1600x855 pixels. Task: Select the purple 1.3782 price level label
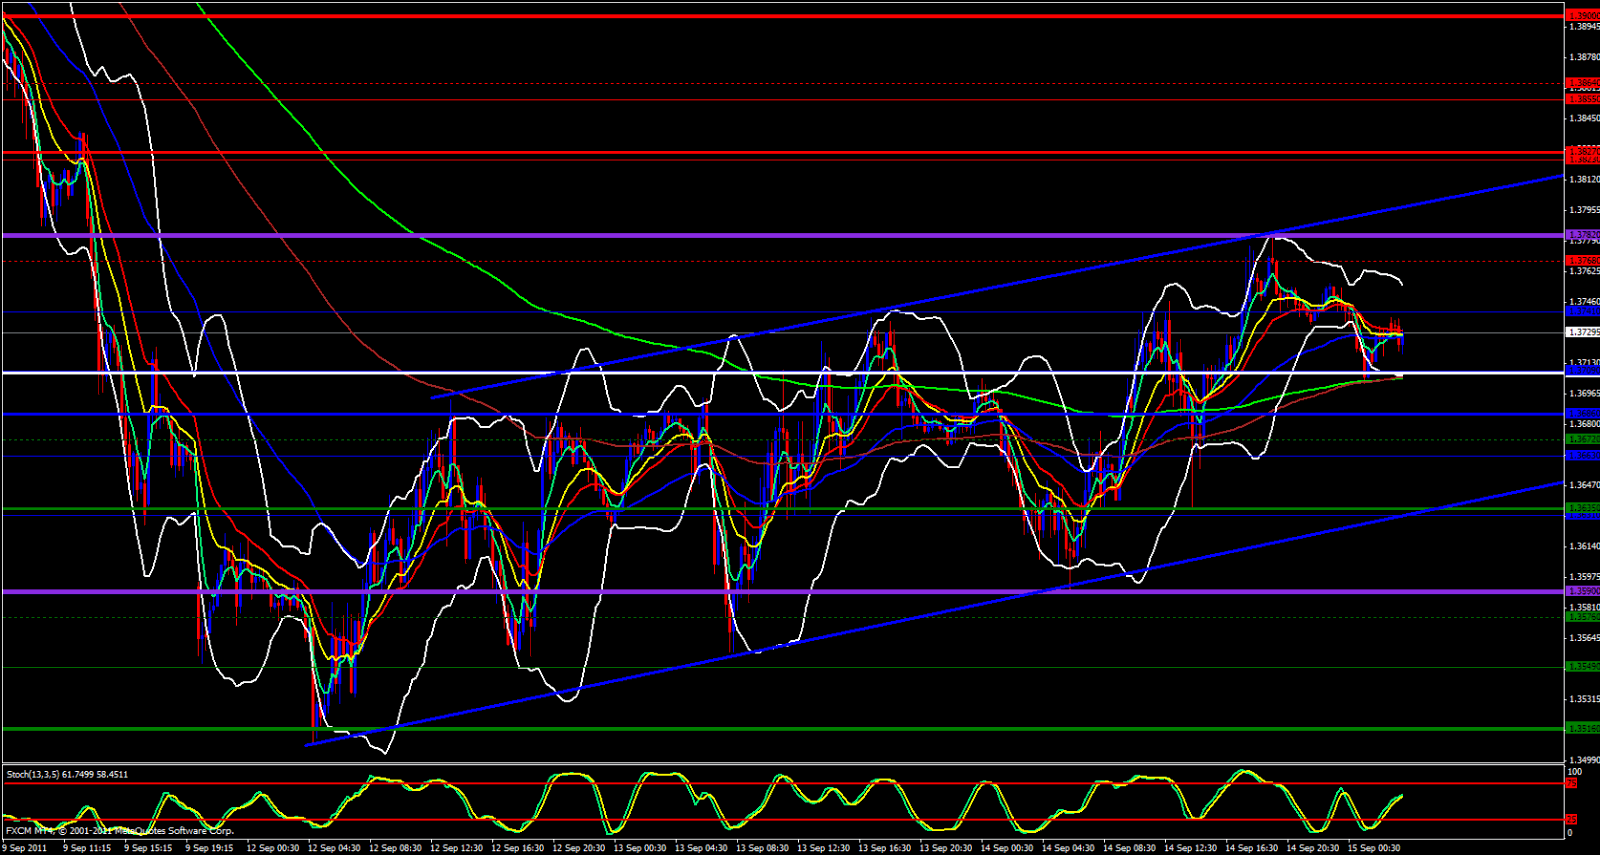1582,235
